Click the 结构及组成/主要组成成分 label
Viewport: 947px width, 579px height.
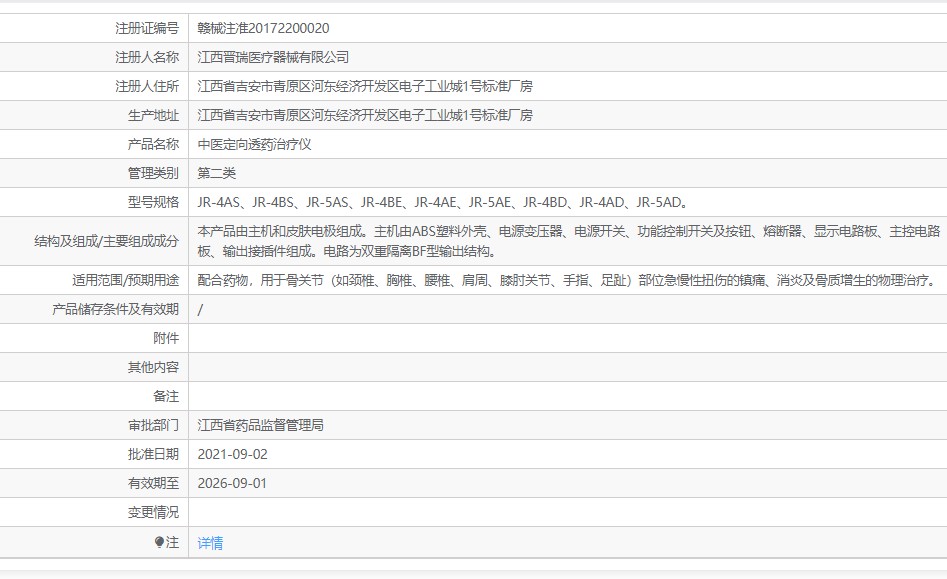click(x=107, y=242)
